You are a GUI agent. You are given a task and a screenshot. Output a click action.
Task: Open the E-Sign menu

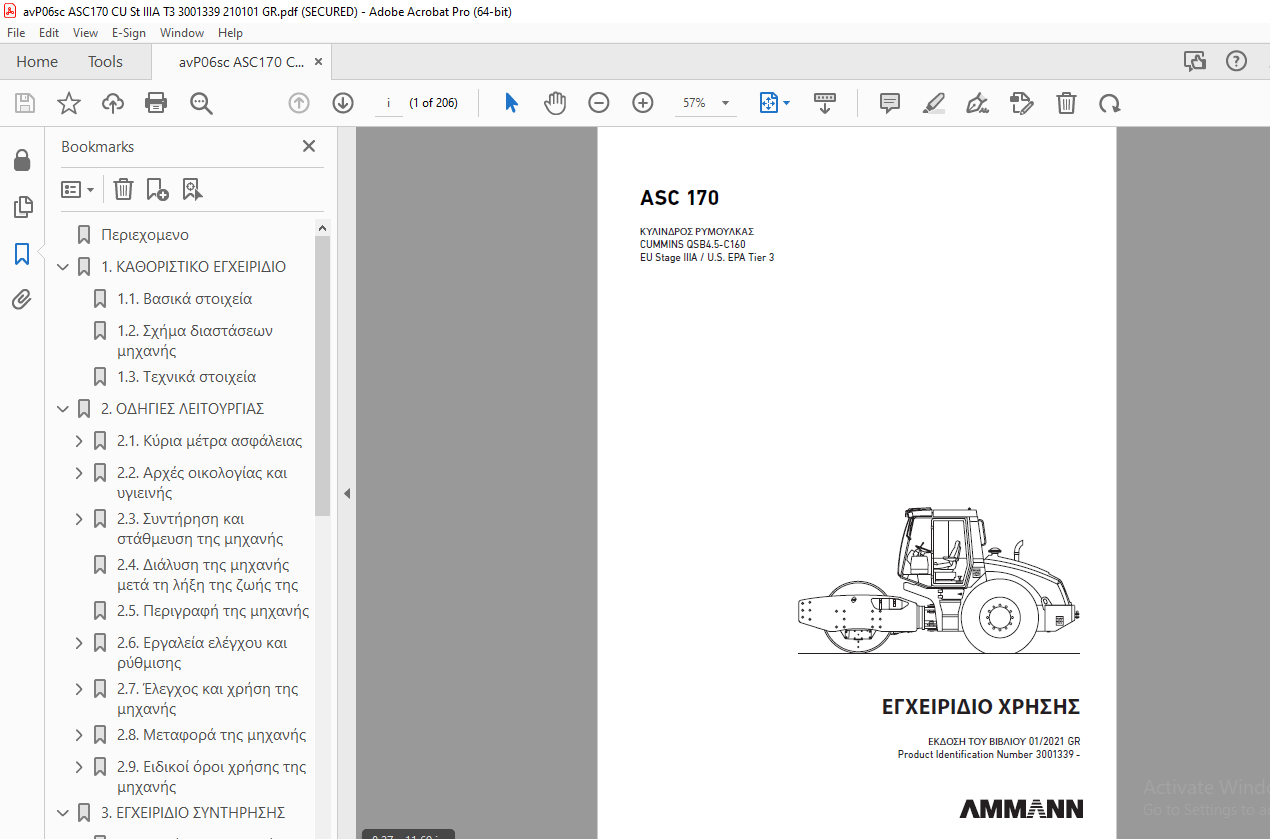[129, 33]
